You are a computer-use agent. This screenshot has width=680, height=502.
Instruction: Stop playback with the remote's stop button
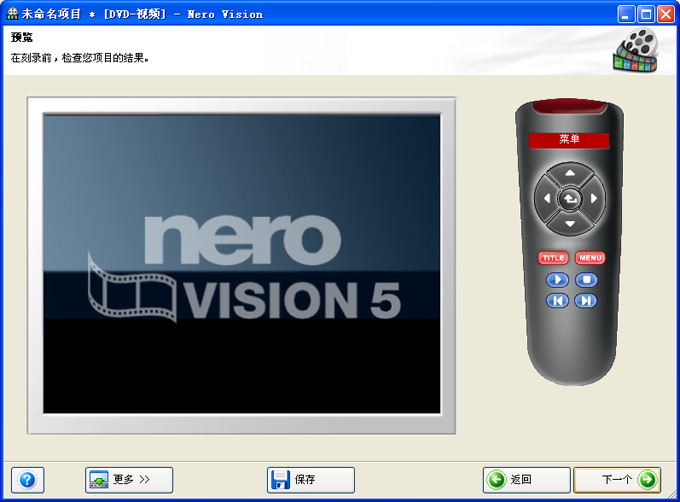(586, 280)
